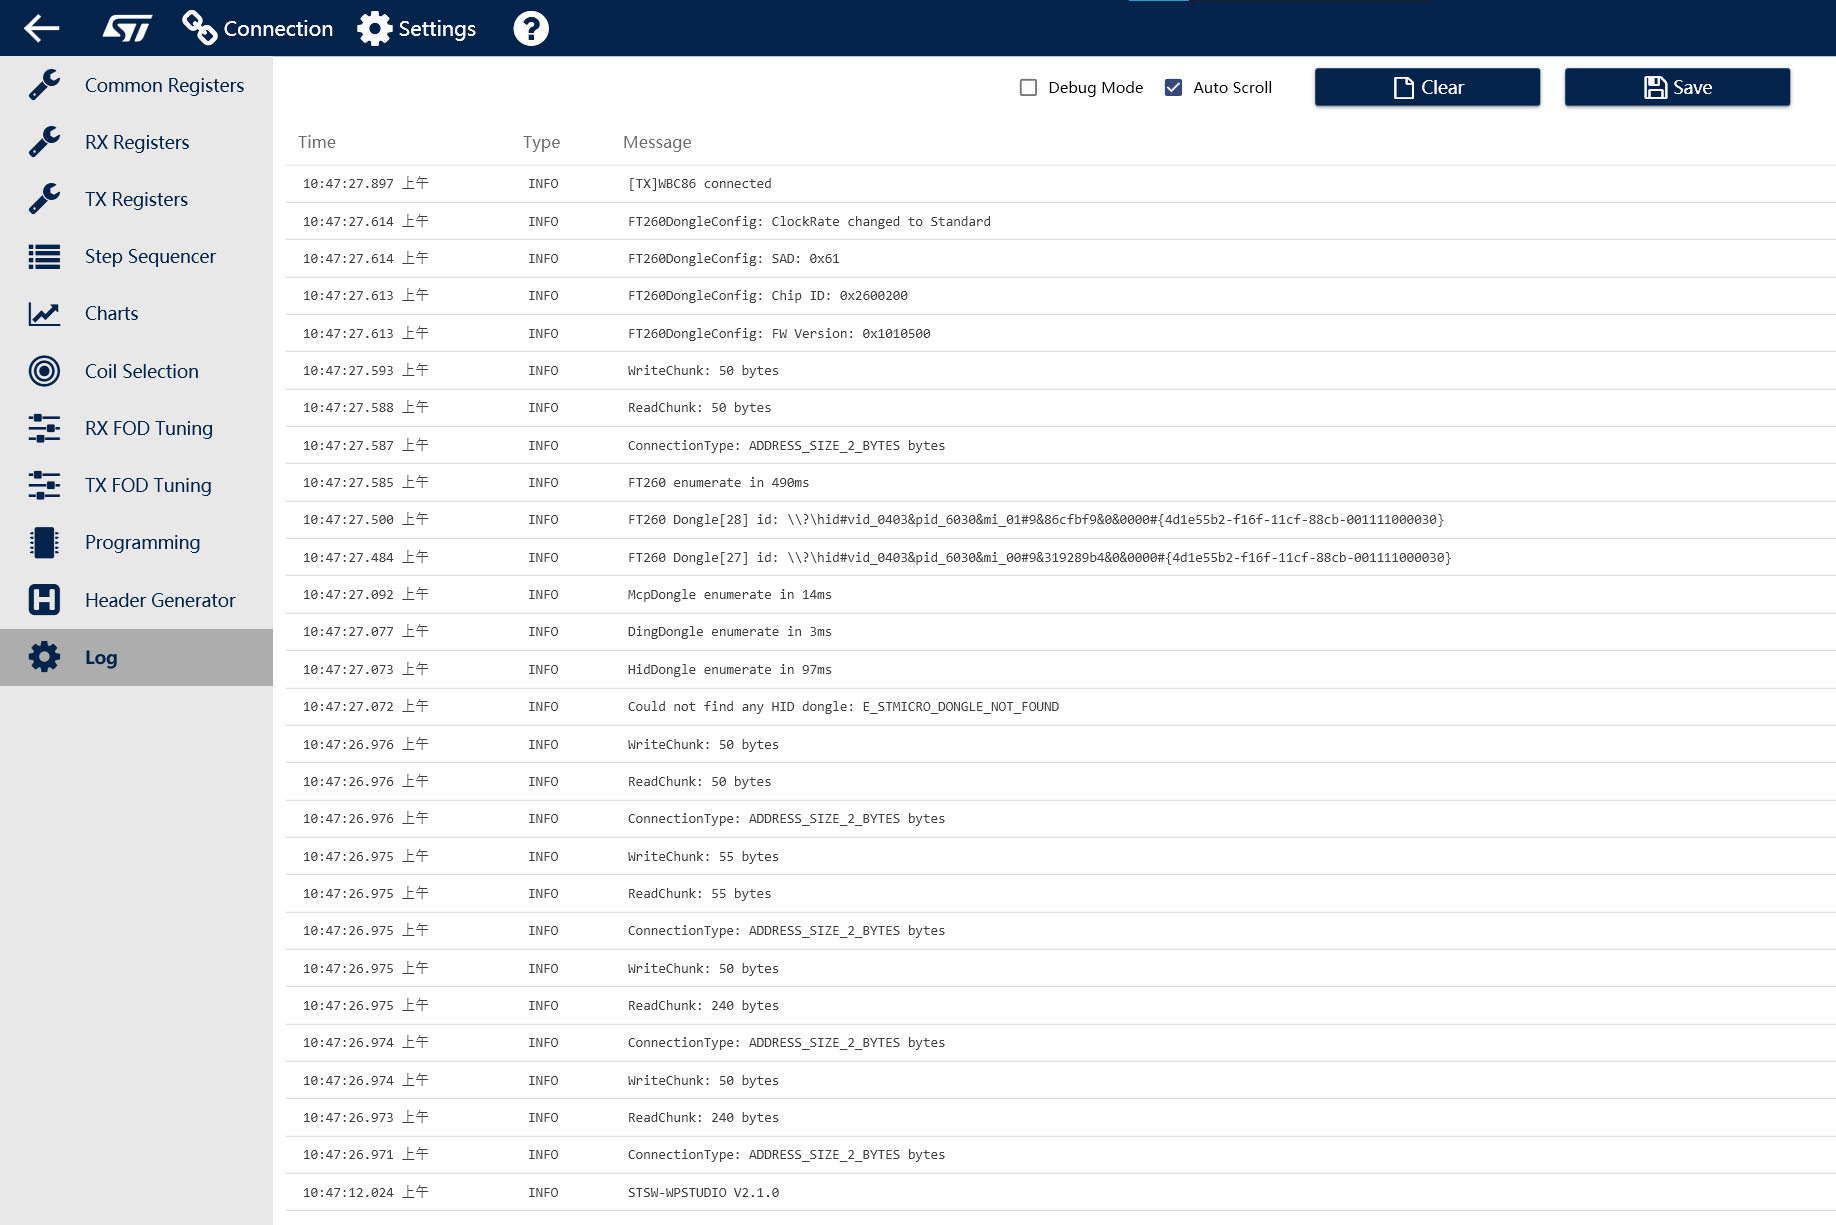The height and width of the screenshot is (1225, 1836).
Task: Open RX FOD Tuning sliders icon
Action: (x=44, y=428)
